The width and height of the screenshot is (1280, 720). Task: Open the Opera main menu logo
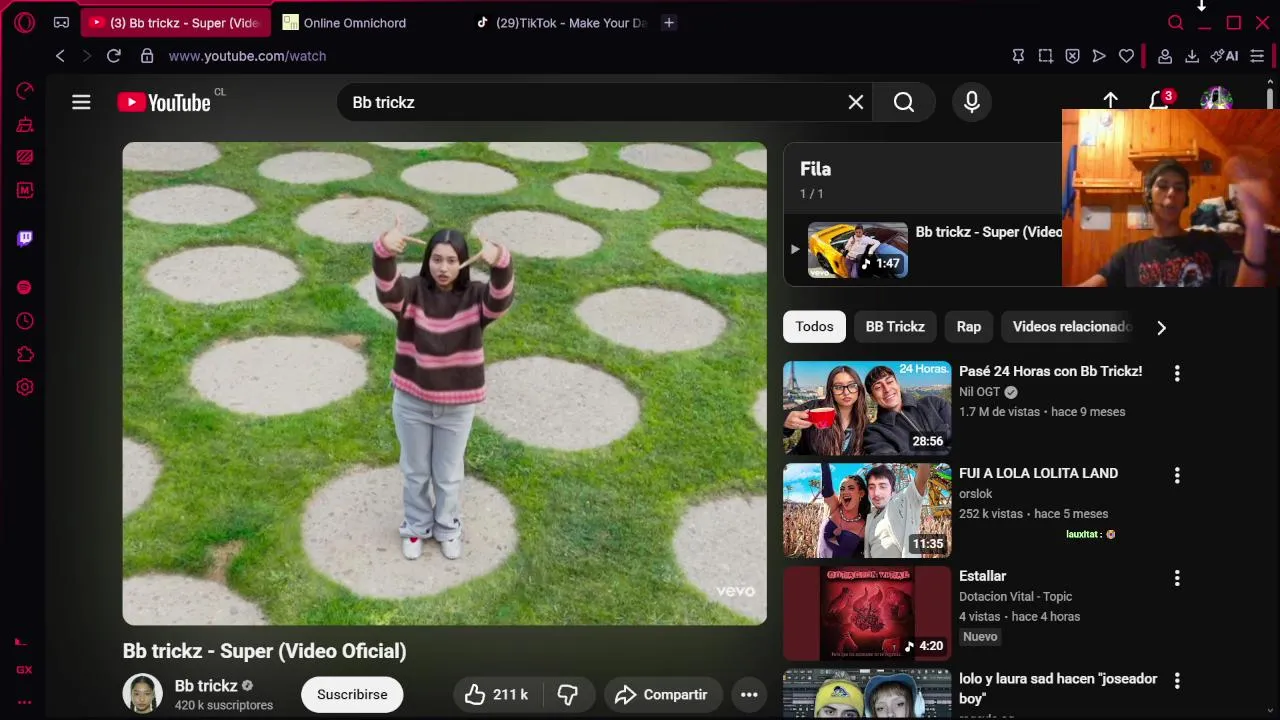[x=24, y=22]
